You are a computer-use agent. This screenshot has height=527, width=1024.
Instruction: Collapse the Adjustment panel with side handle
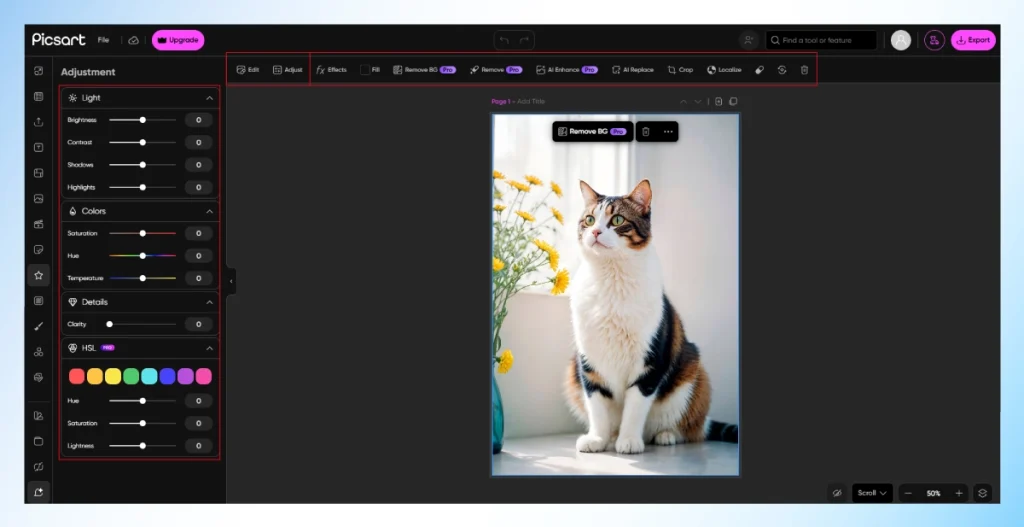click(x=231, y=281)
